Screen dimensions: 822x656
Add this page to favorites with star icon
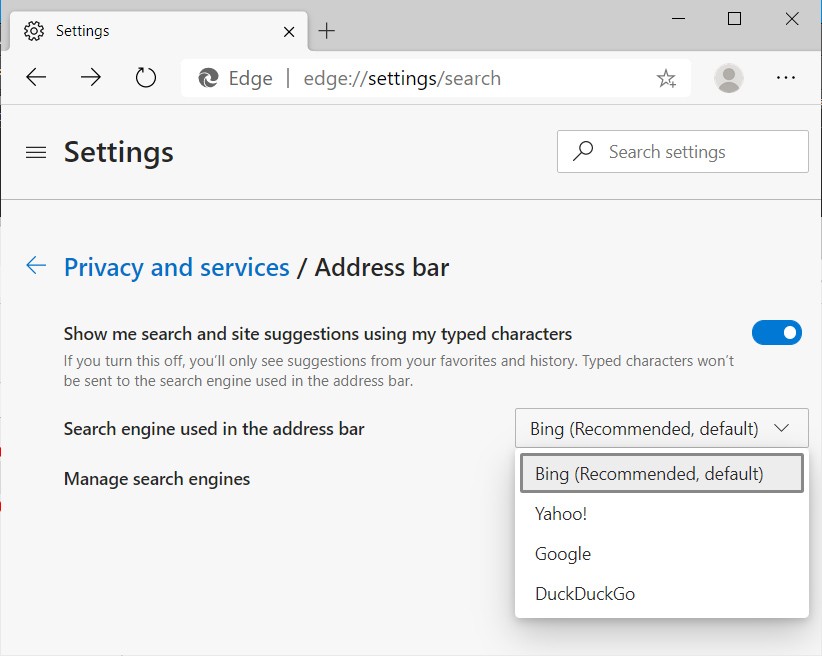point(666,77)
